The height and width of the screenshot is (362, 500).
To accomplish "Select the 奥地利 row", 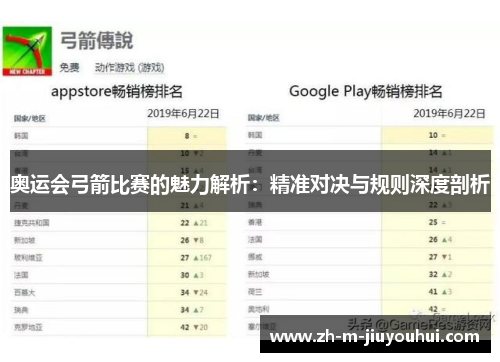I will [x=370, y=309].
